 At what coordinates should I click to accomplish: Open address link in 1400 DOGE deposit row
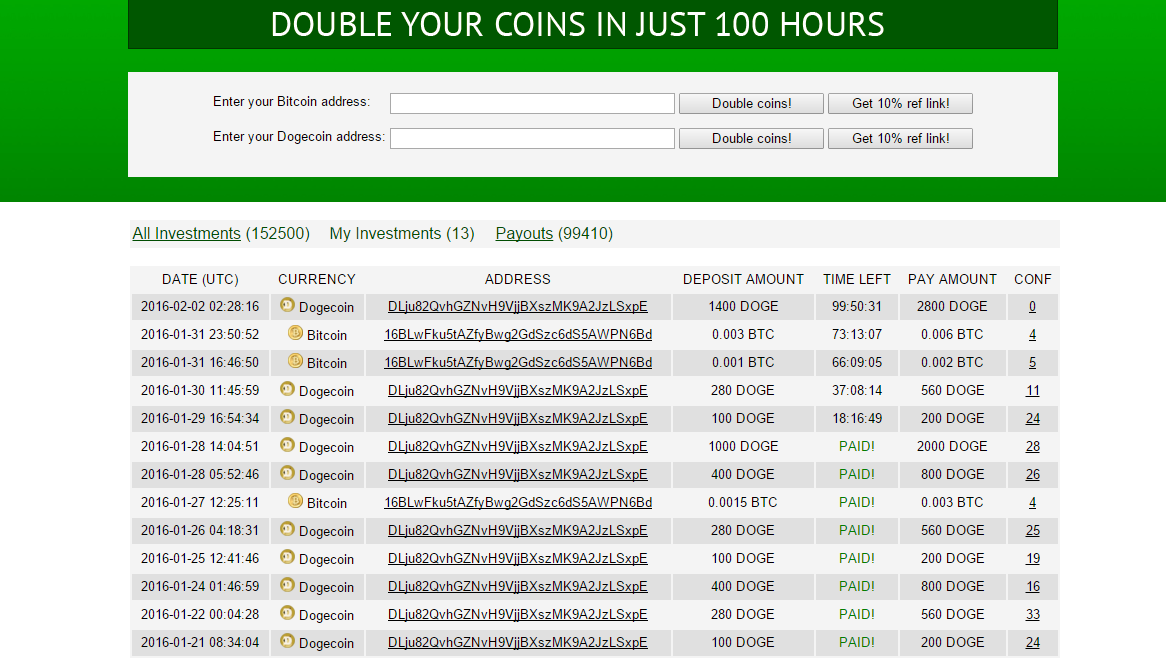click(x=518, y=306)
